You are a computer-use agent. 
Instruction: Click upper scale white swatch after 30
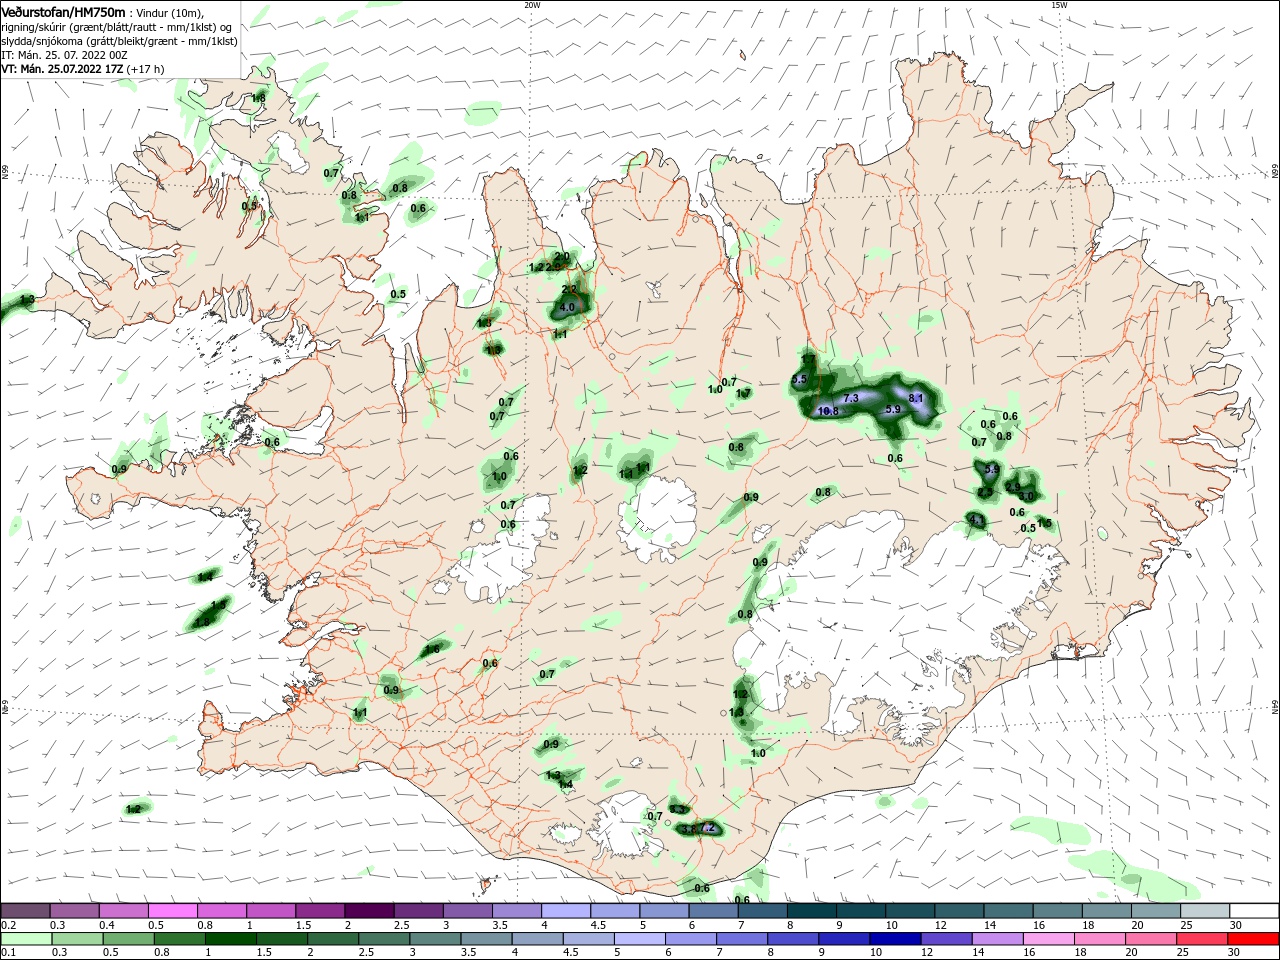(x=1254, y=911)
